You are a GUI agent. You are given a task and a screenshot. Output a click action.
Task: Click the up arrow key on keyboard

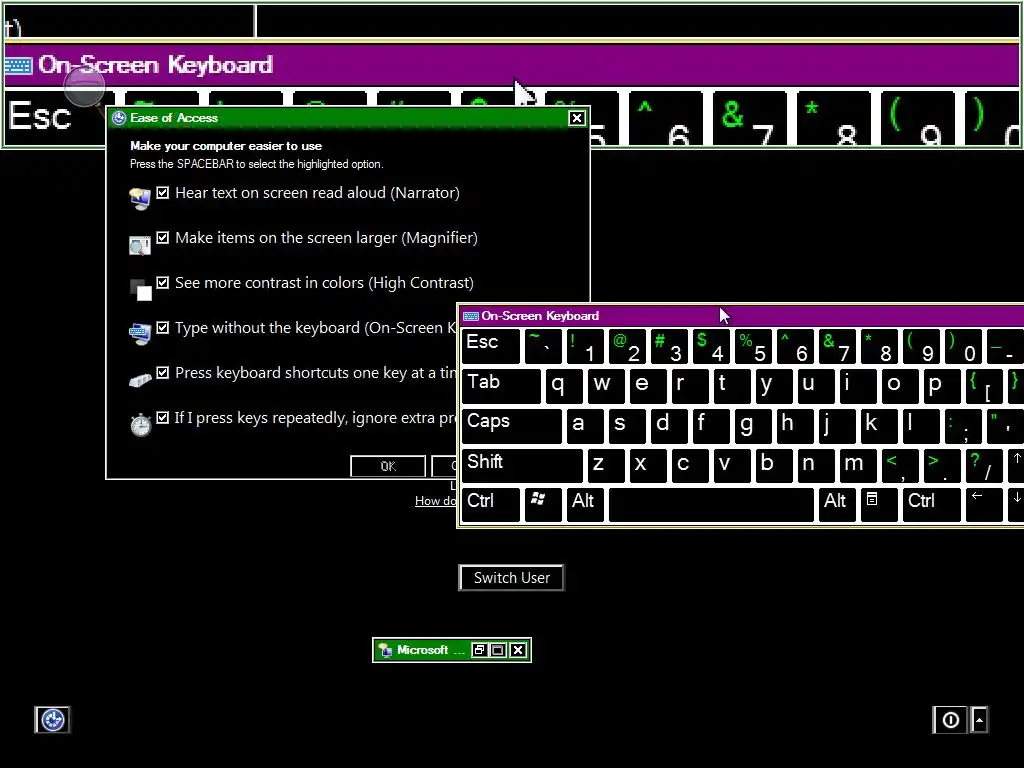pyautogui.click(x=1016, y=466)
